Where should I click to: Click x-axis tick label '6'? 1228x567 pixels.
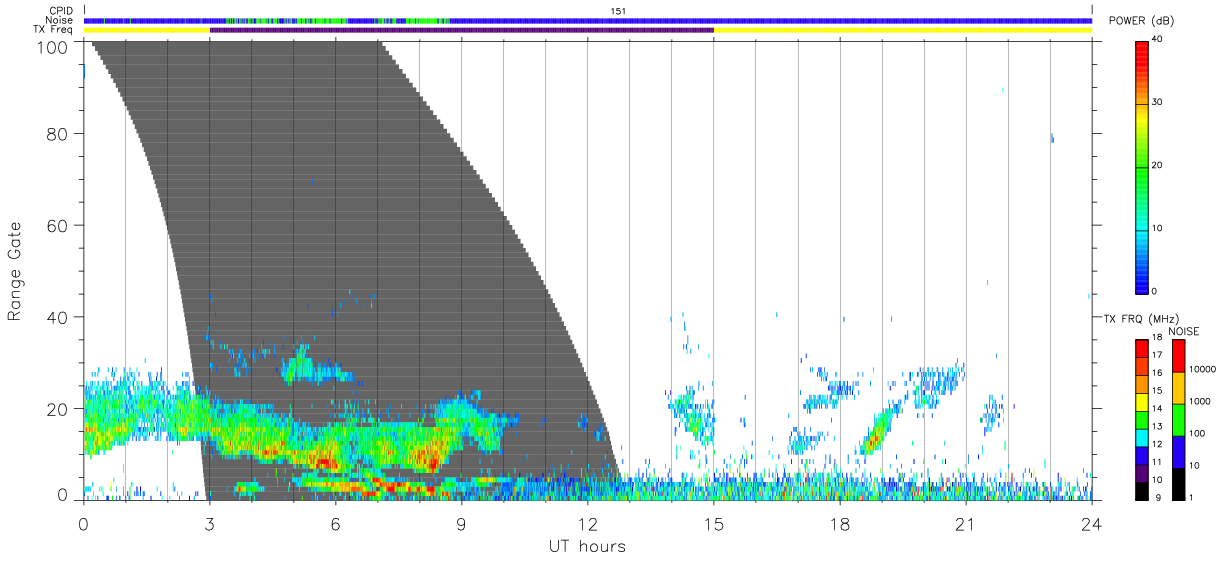pos(335,524)
